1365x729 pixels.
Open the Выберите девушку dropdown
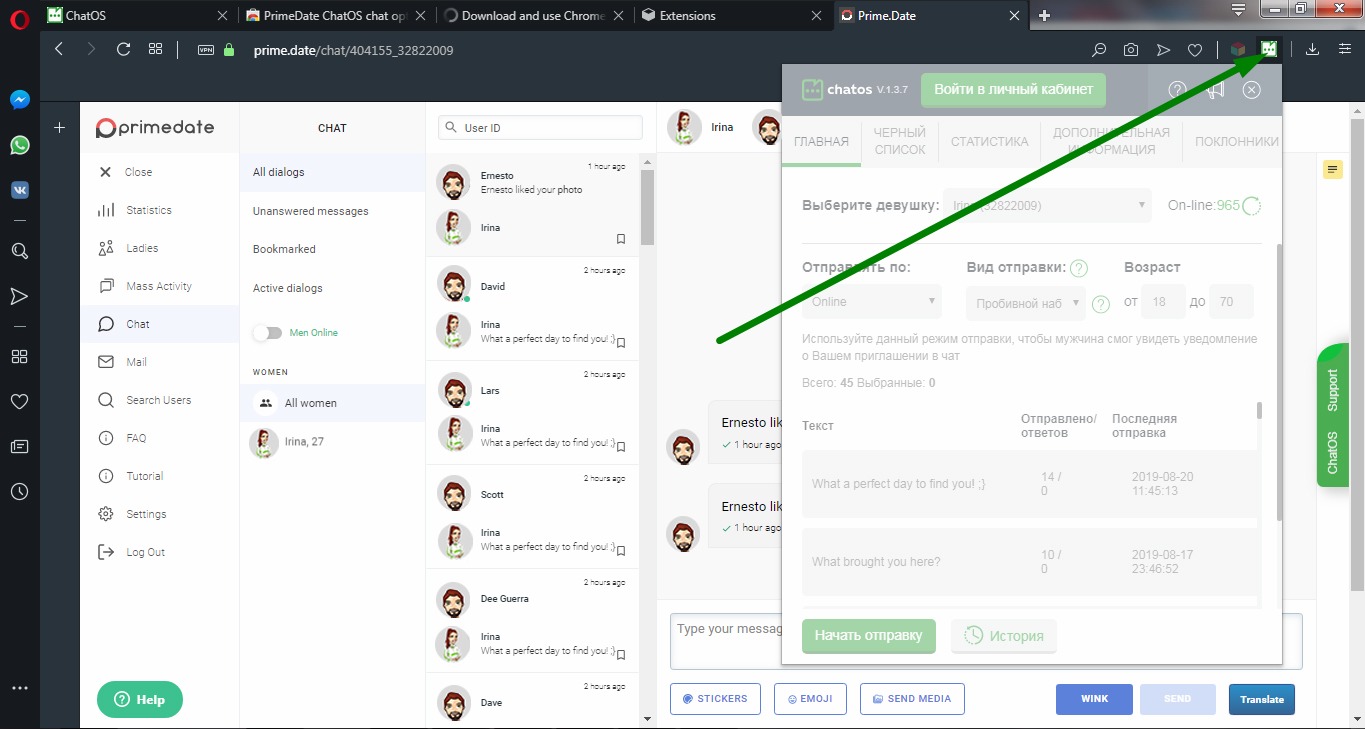1048,205
